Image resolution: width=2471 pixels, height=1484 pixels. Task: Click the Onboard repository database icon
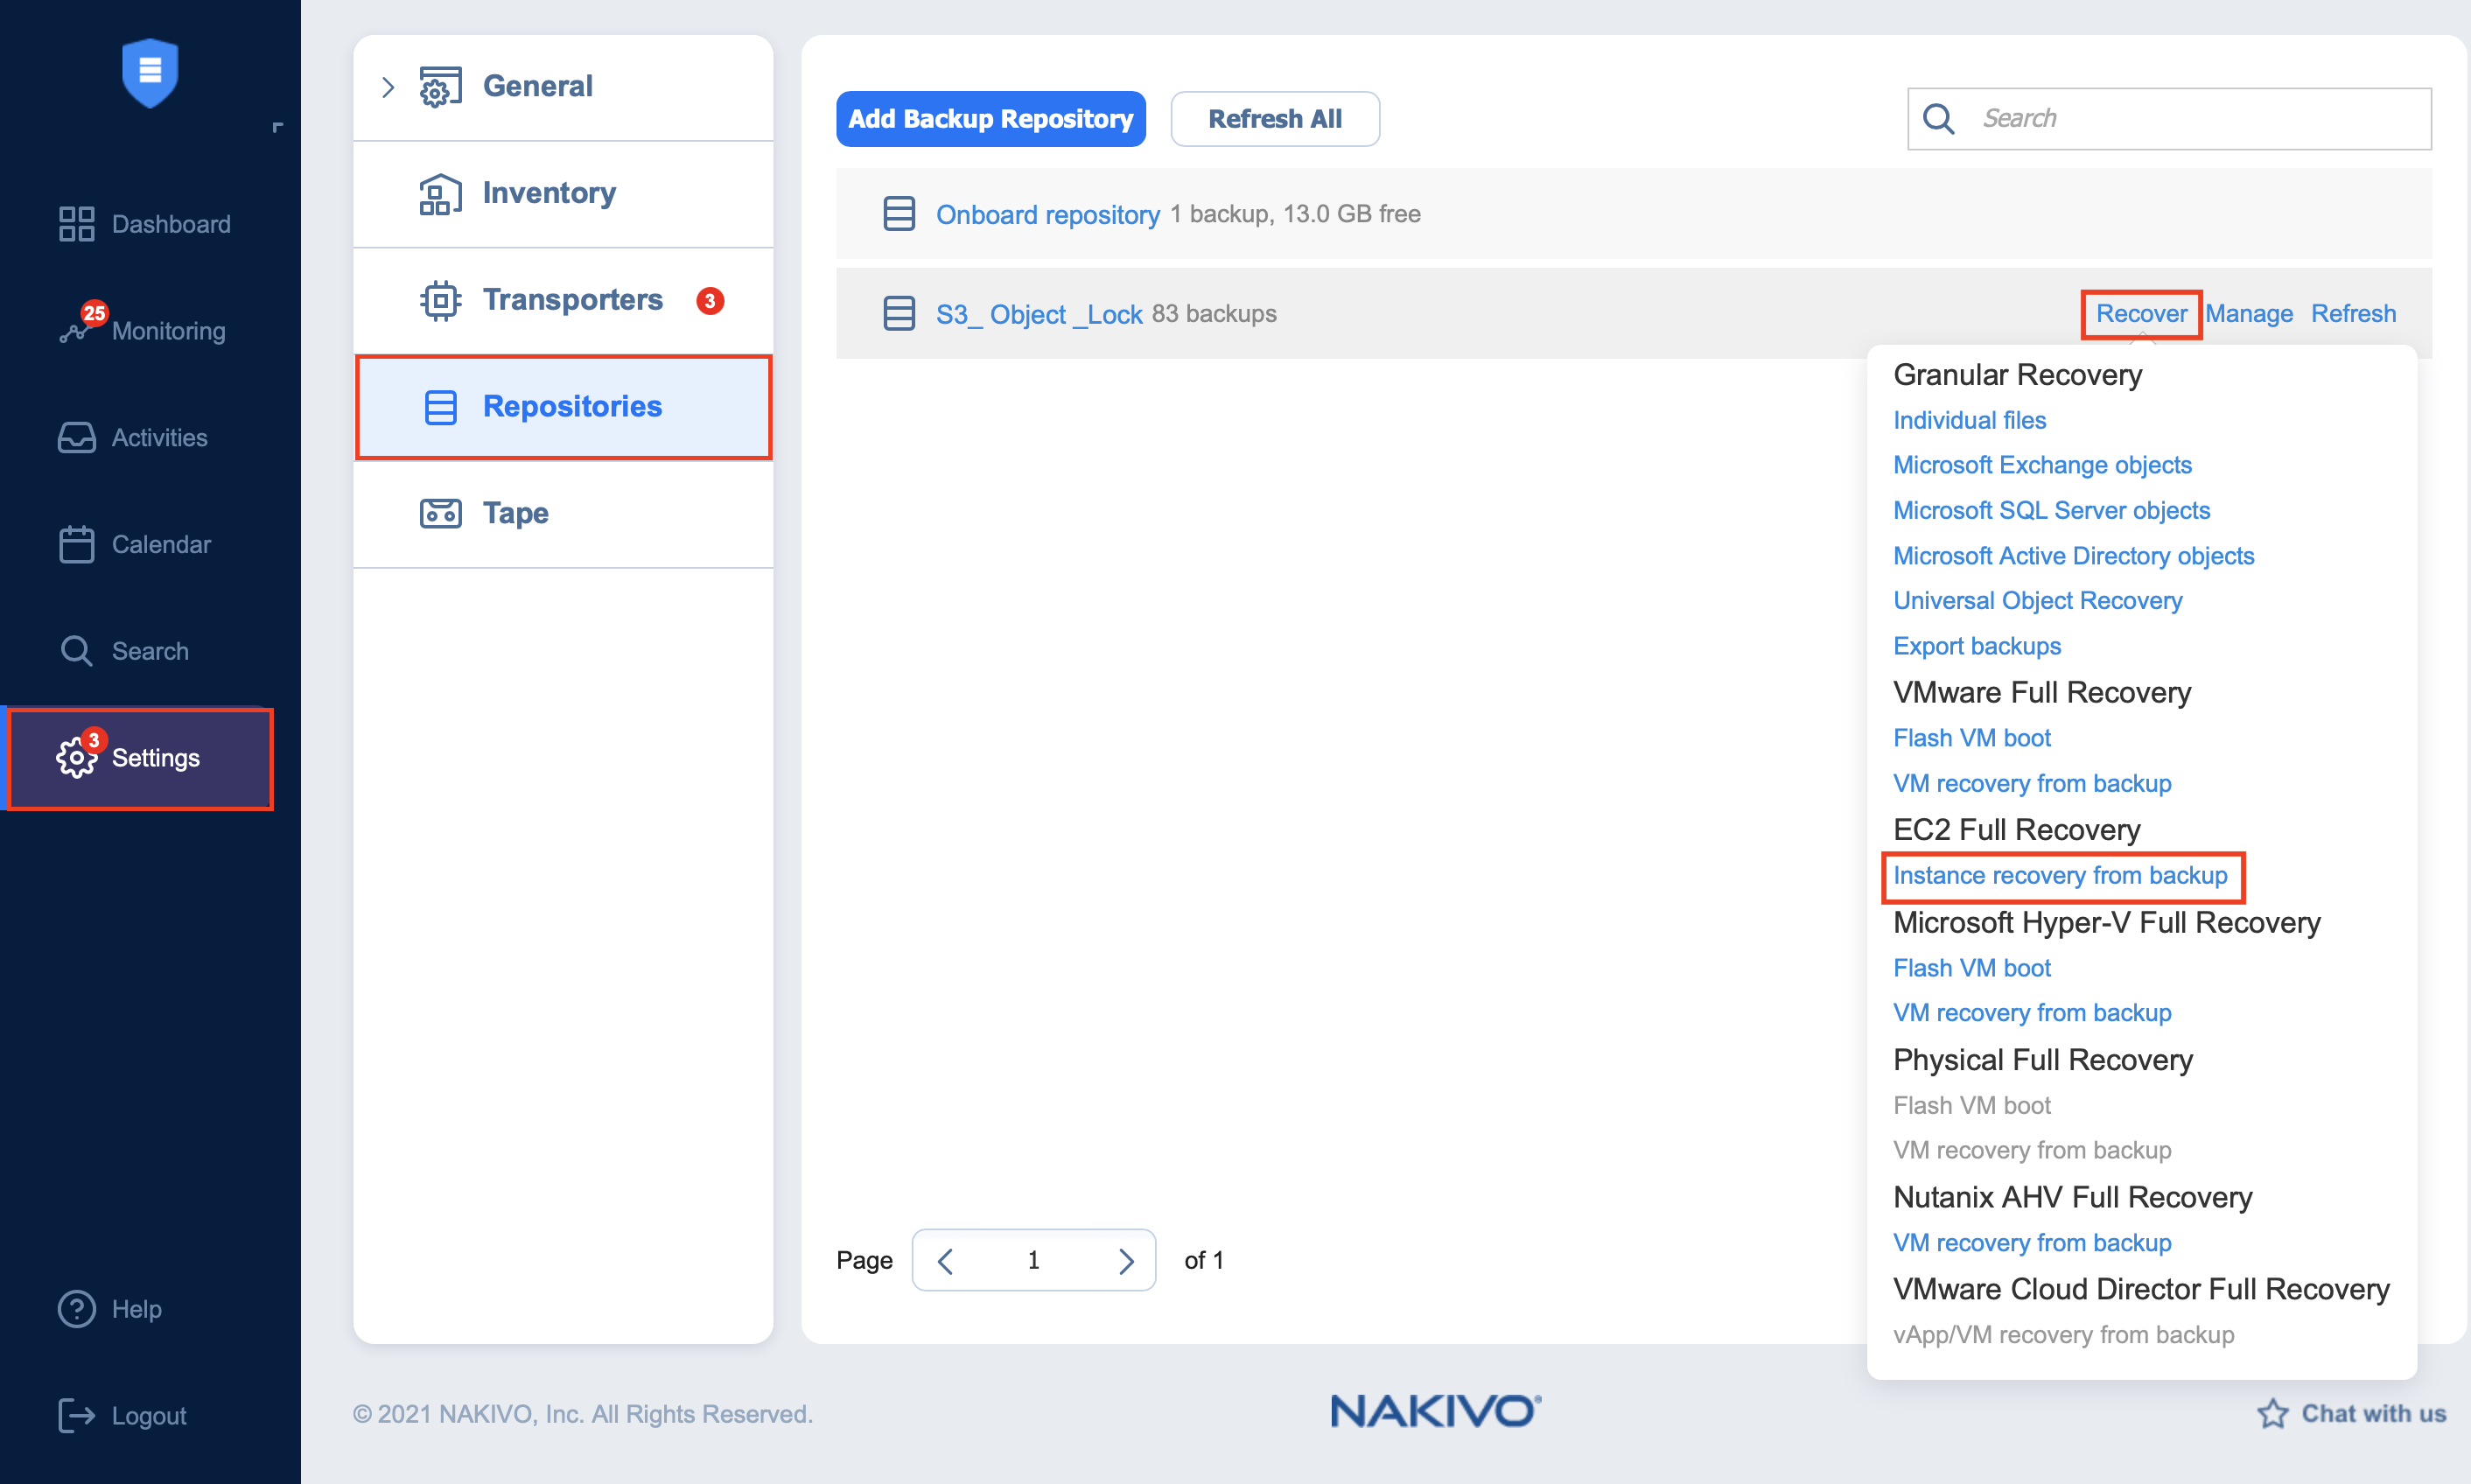click(899, 213)
